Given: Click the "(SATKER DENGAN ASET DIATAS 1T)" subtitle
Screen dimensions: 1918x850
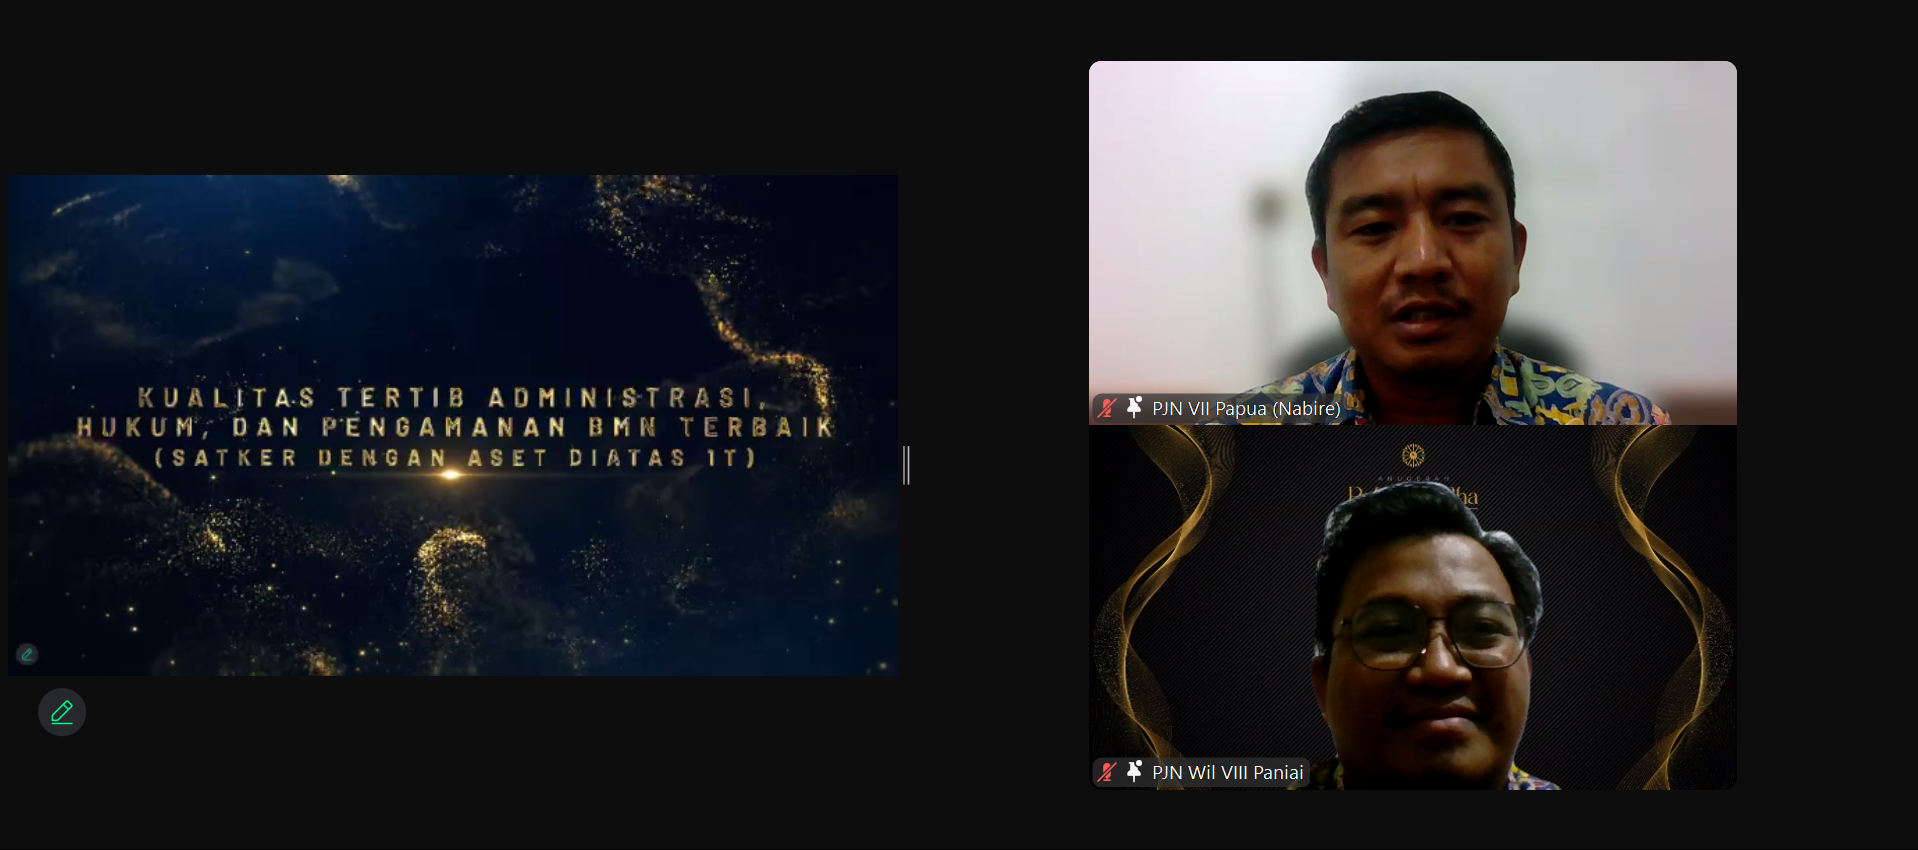Looking at the screenshot, I should (x=455, y=458).
